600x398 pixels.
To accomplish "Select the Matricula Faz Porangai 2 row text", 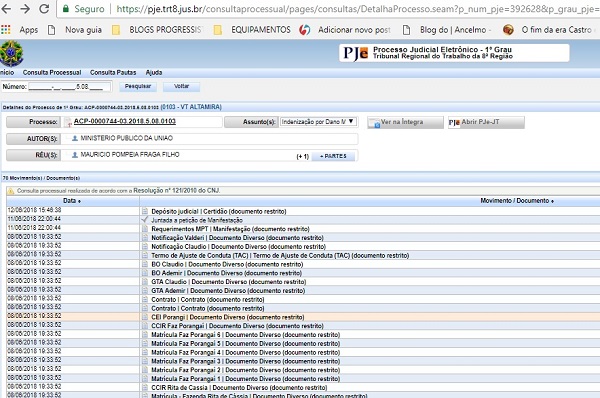I will 246,370.
